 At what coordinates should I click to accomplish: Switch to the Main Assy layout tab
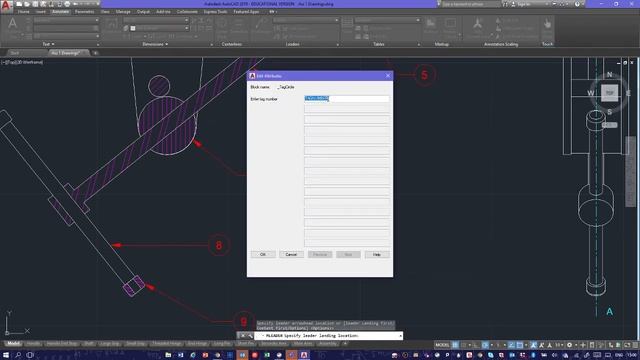tap(303, 344)
